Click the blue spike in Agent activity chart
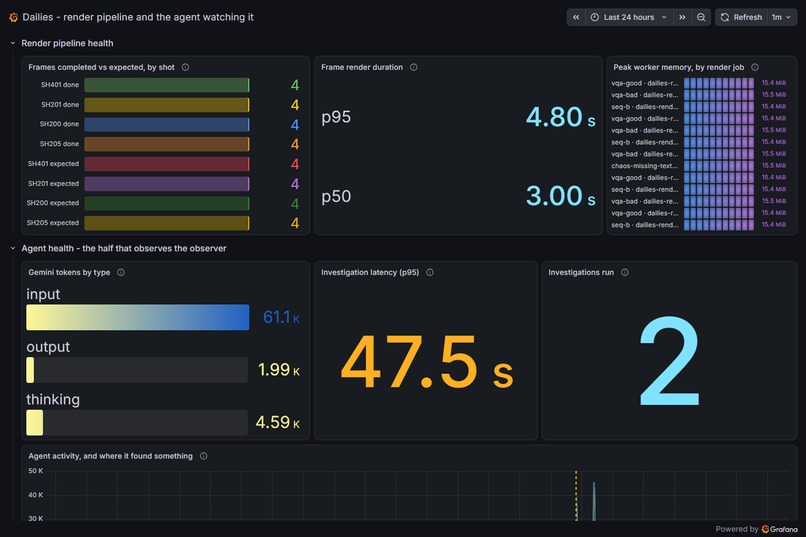Screen dimensions: 806x537 coord(594,502)
